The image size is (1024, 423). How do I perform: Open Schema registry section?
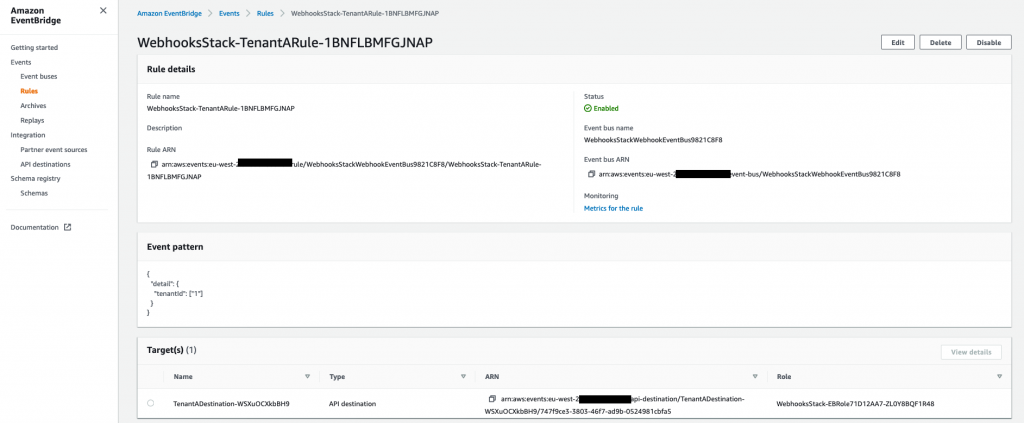pyautogui.click(x=35, y=178)
